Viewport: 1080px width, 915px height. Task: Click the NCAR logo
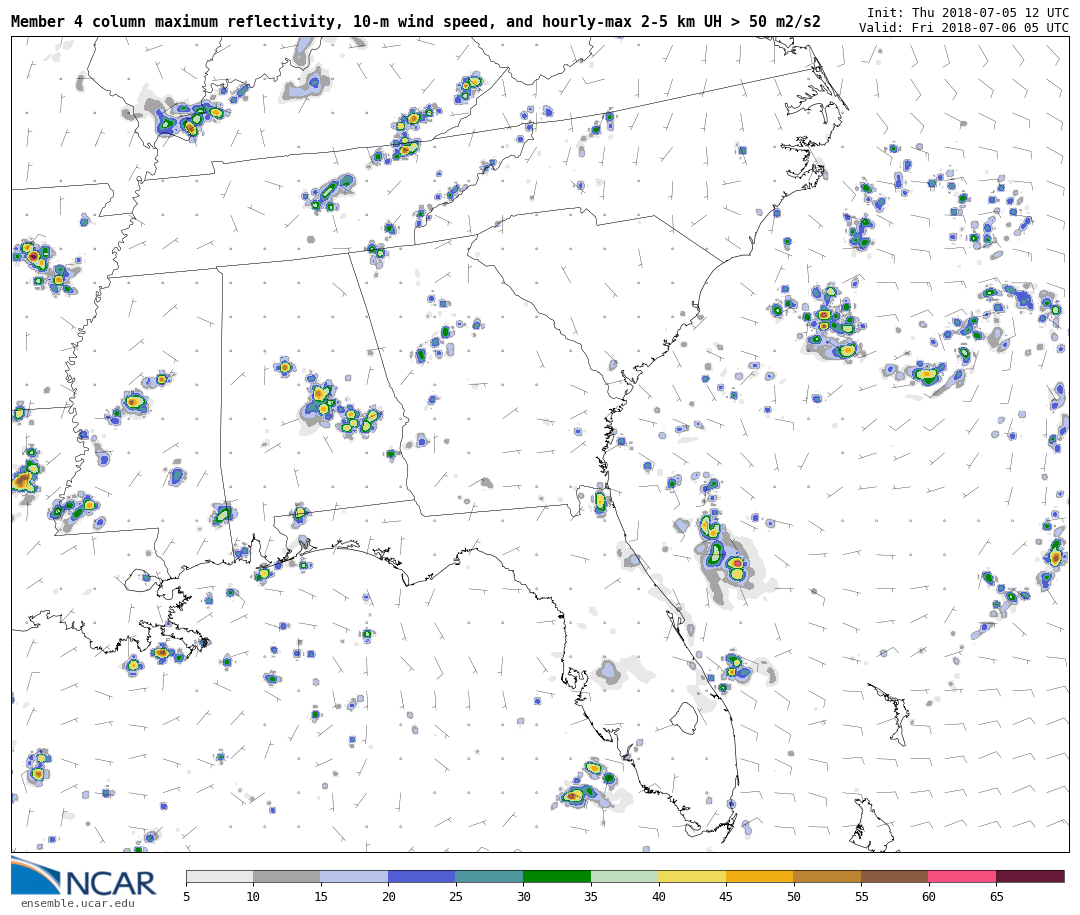point(84,878)
